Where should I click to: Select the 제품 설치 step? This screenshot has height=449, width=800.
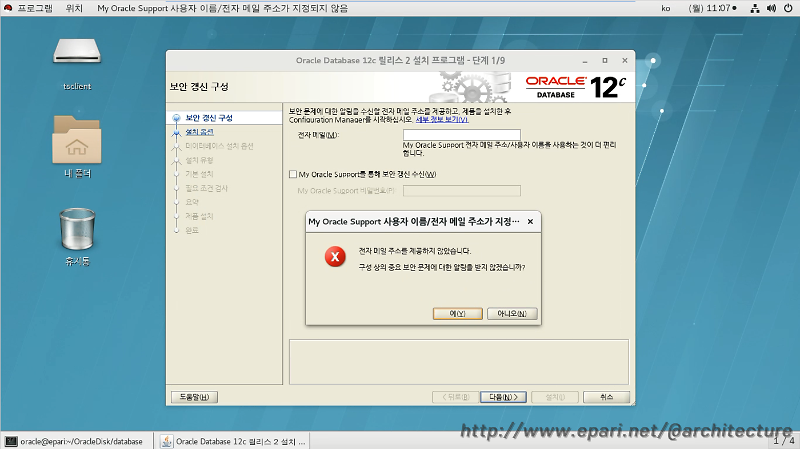pos(199,216)
